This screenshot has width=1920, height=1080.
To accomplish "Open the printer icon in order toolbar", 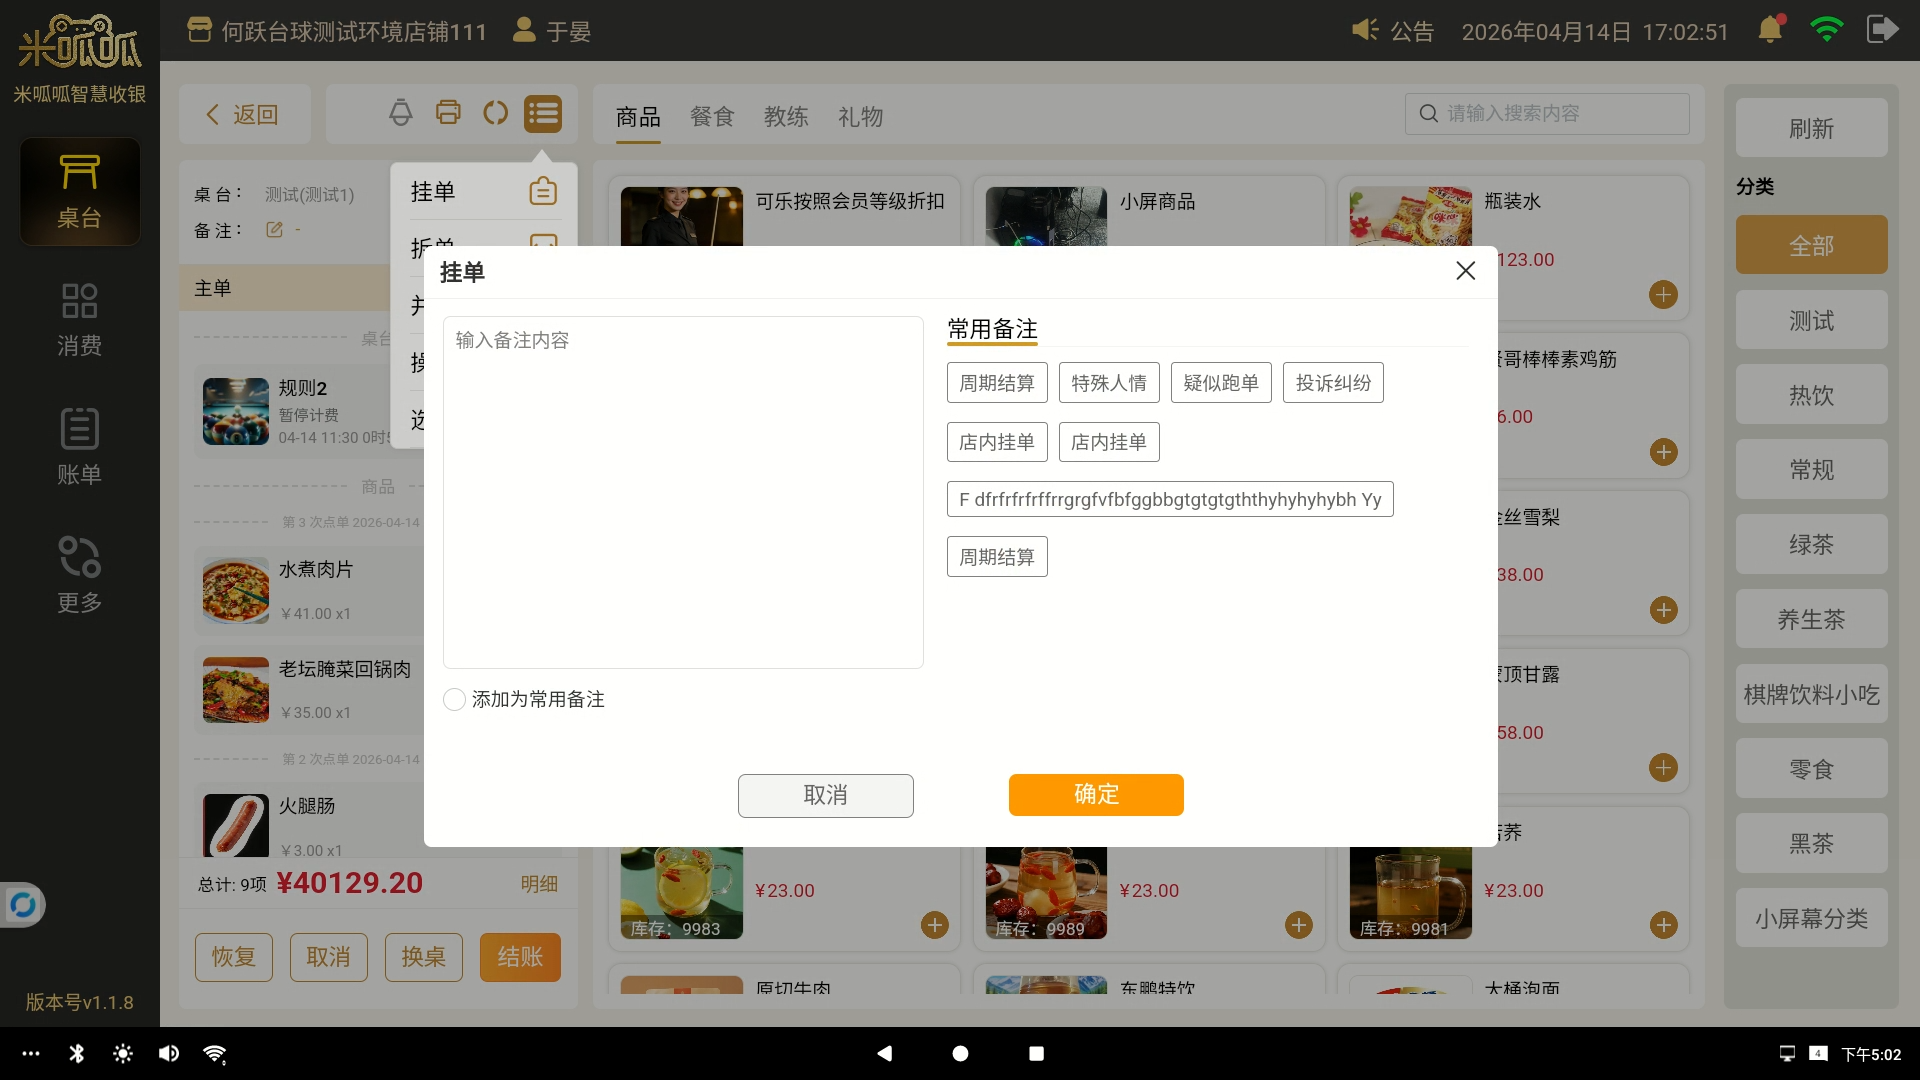I will coord(448,113).
